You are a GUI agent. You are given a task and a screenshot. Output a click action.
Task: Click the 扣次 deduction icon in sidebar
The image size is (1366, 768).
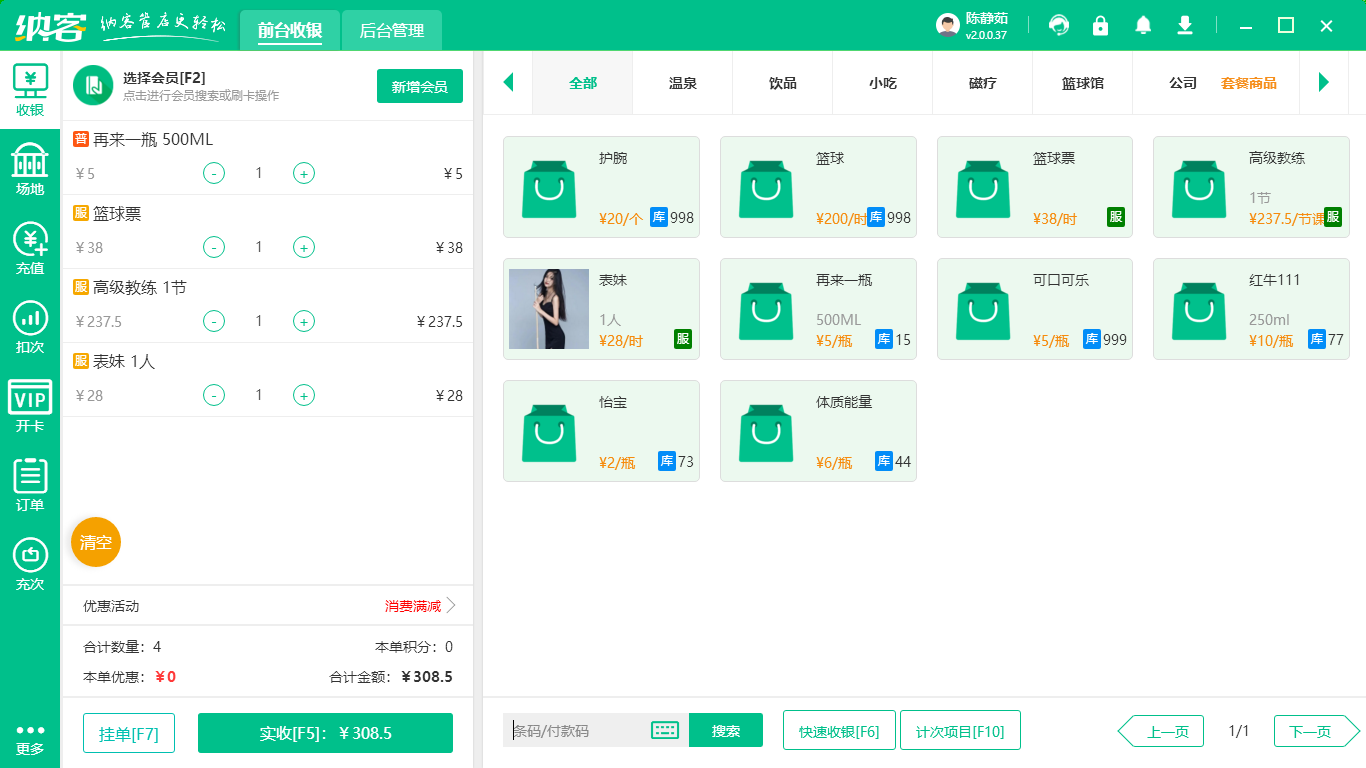pos(29,320)
